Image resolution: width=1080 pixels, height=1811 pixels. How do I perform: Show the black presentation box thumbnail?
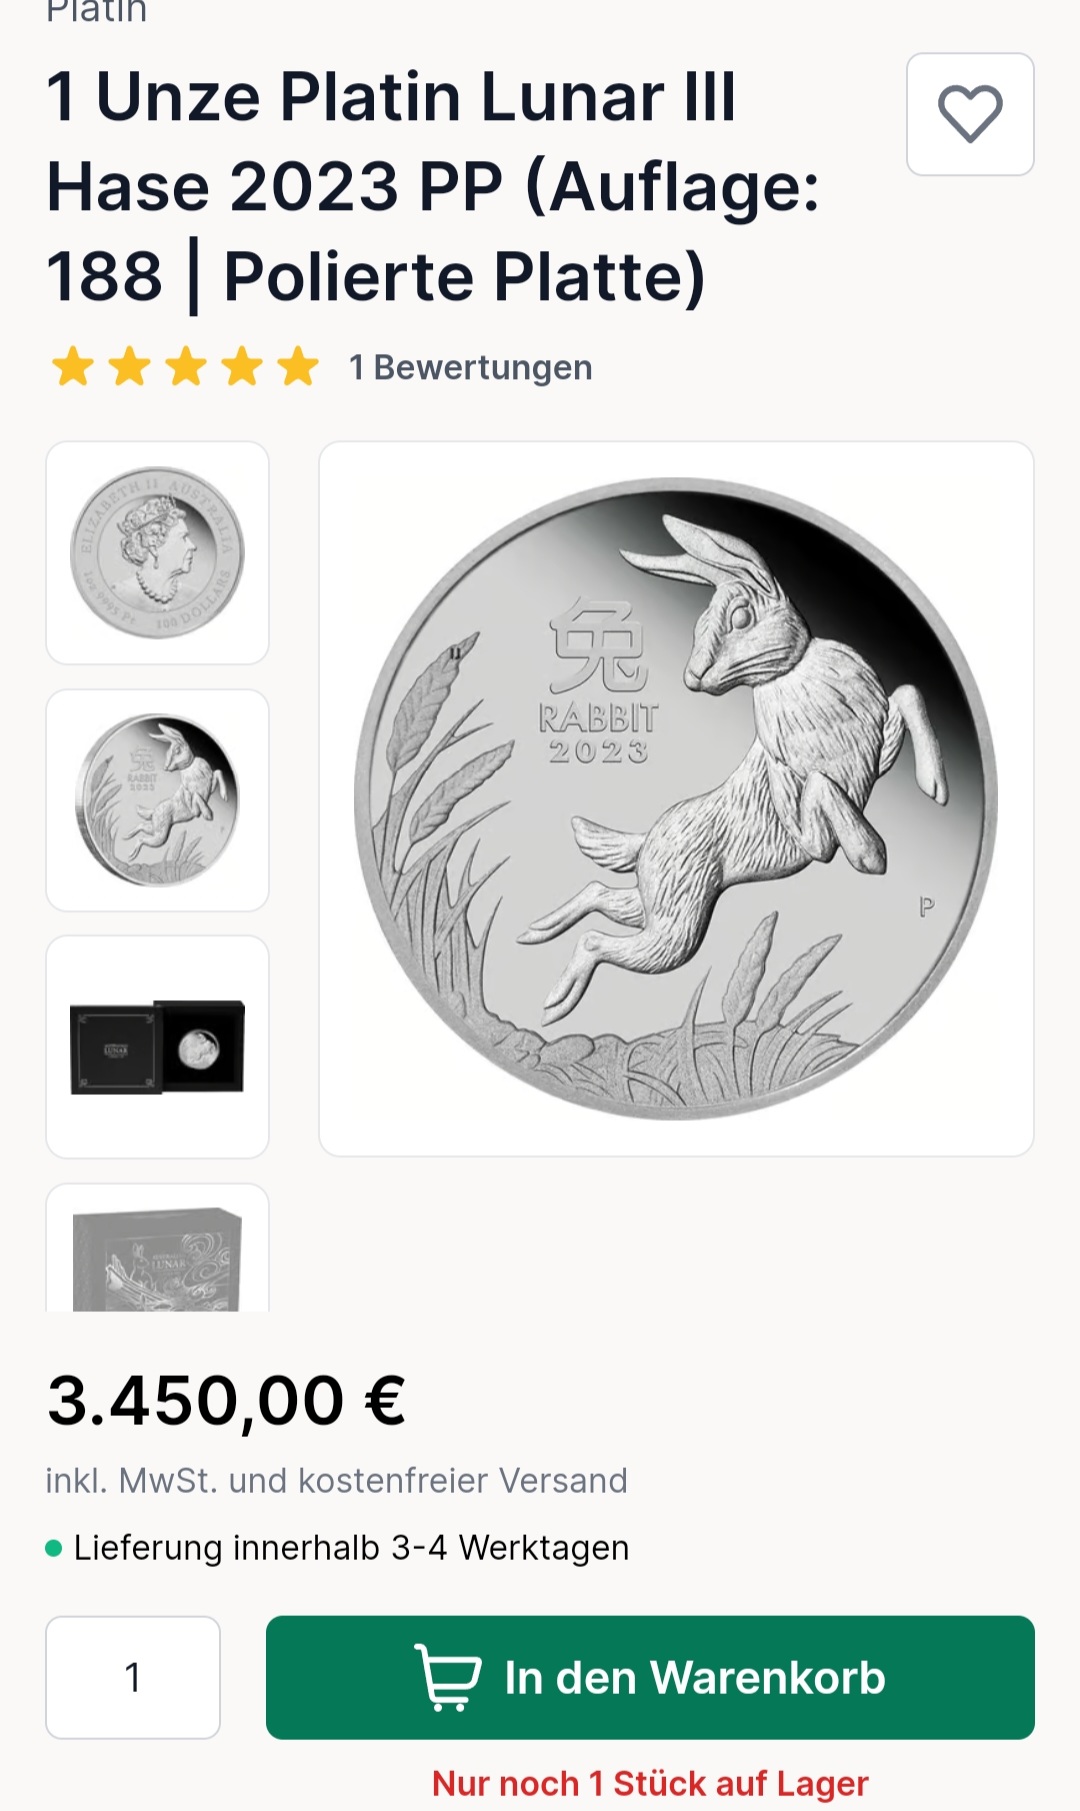click(x=157, y=1047)
